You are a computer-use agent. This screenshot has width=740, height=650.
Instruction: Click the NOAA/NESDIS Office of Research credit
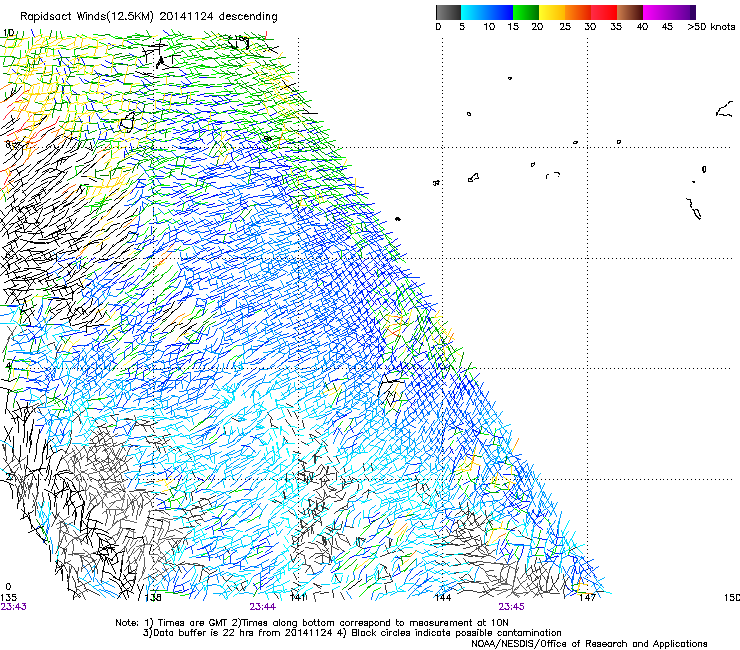(x=589, y=644)
